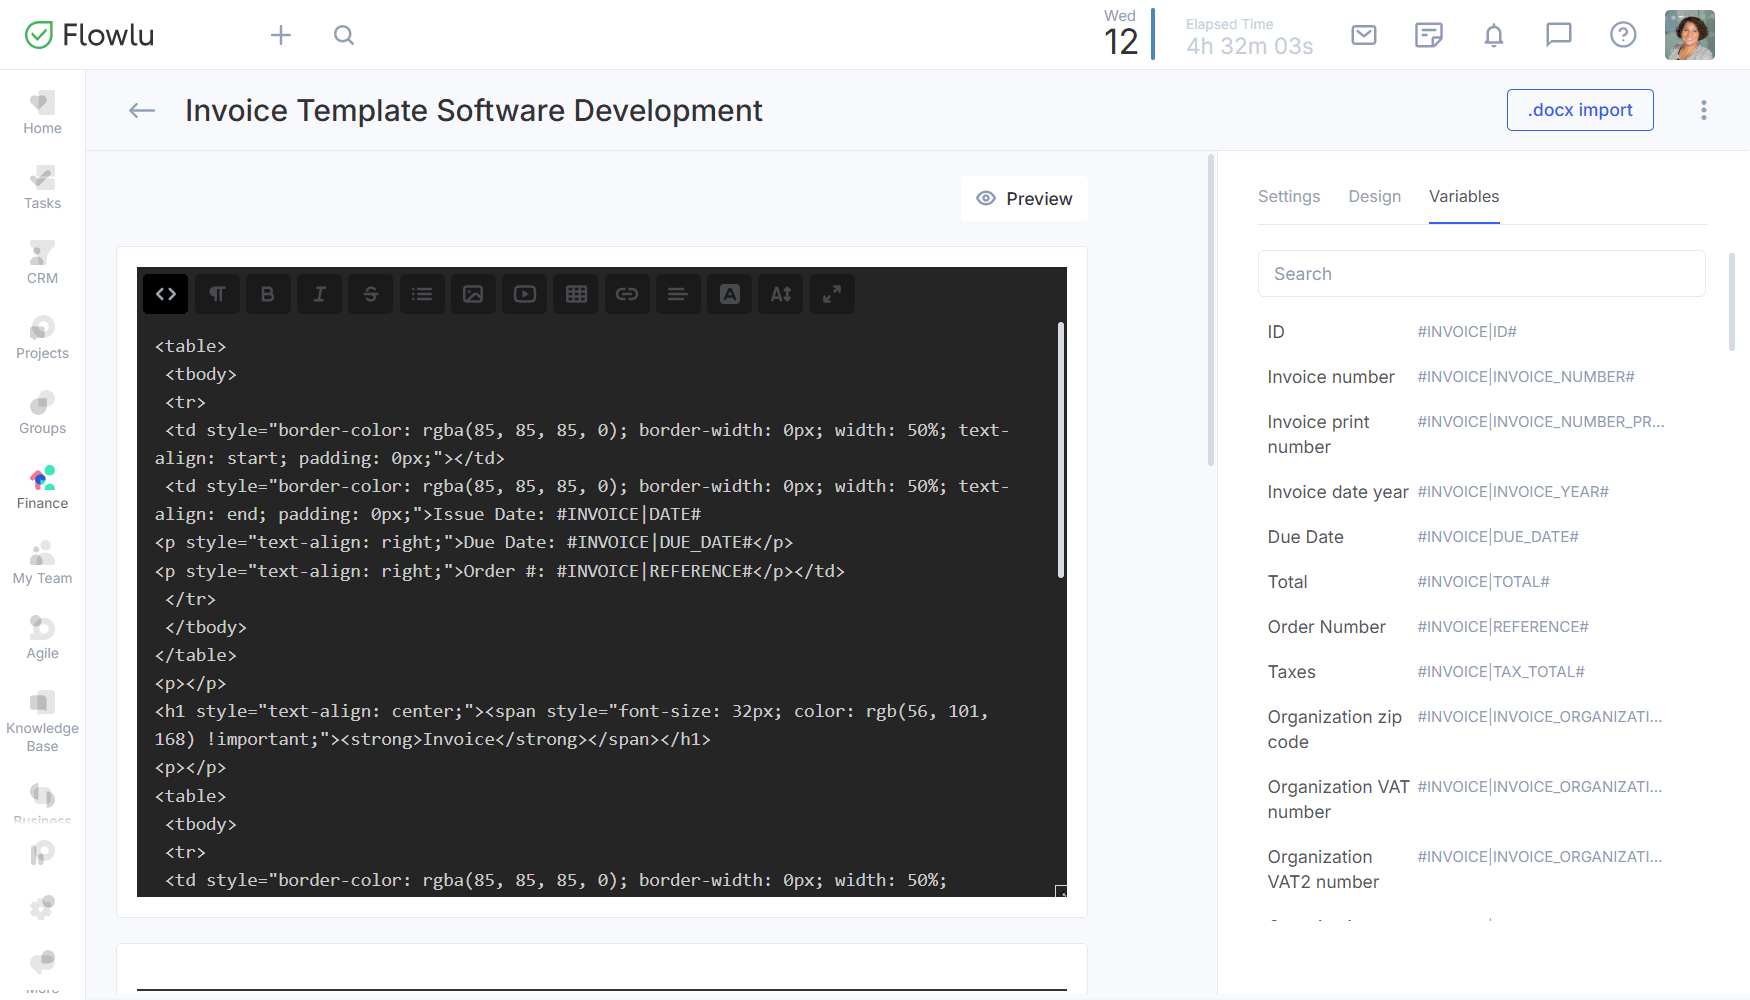This screenshot has width=1750, height=1000.
Task: Insert a table in the editor
Action: [x=576, y=294]
